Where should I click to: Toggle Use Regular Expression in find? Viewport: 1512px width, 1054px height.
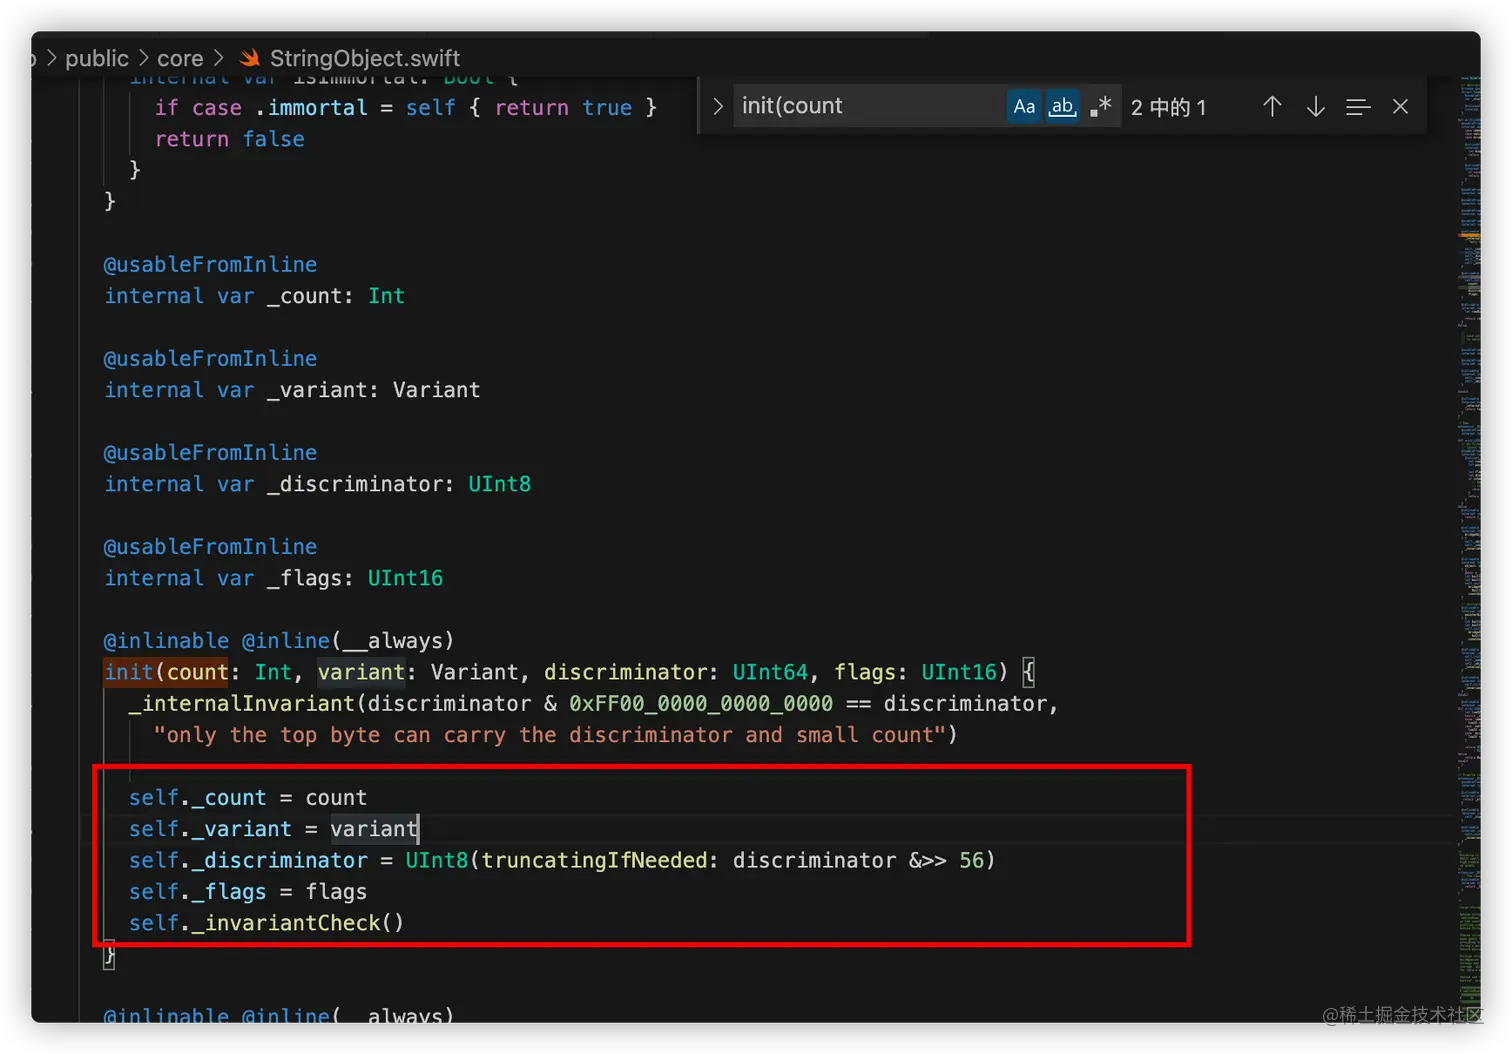coord(1100,106)
